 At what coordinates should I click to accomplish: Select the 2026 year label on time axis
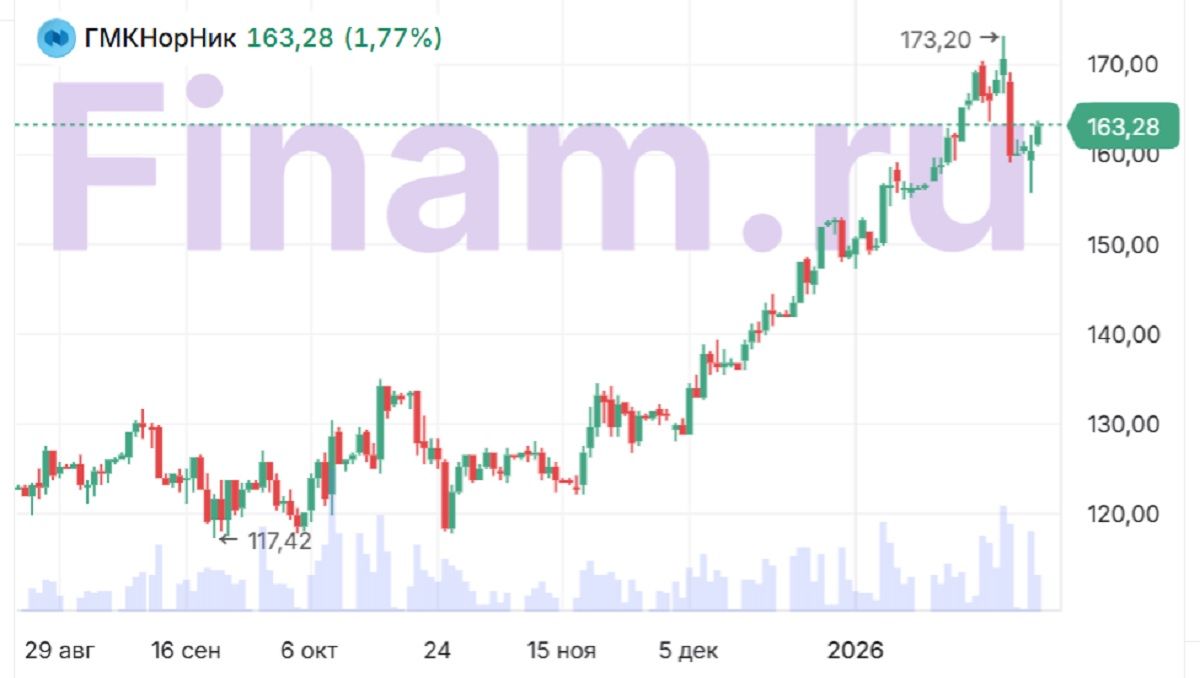tap(856, 651)
